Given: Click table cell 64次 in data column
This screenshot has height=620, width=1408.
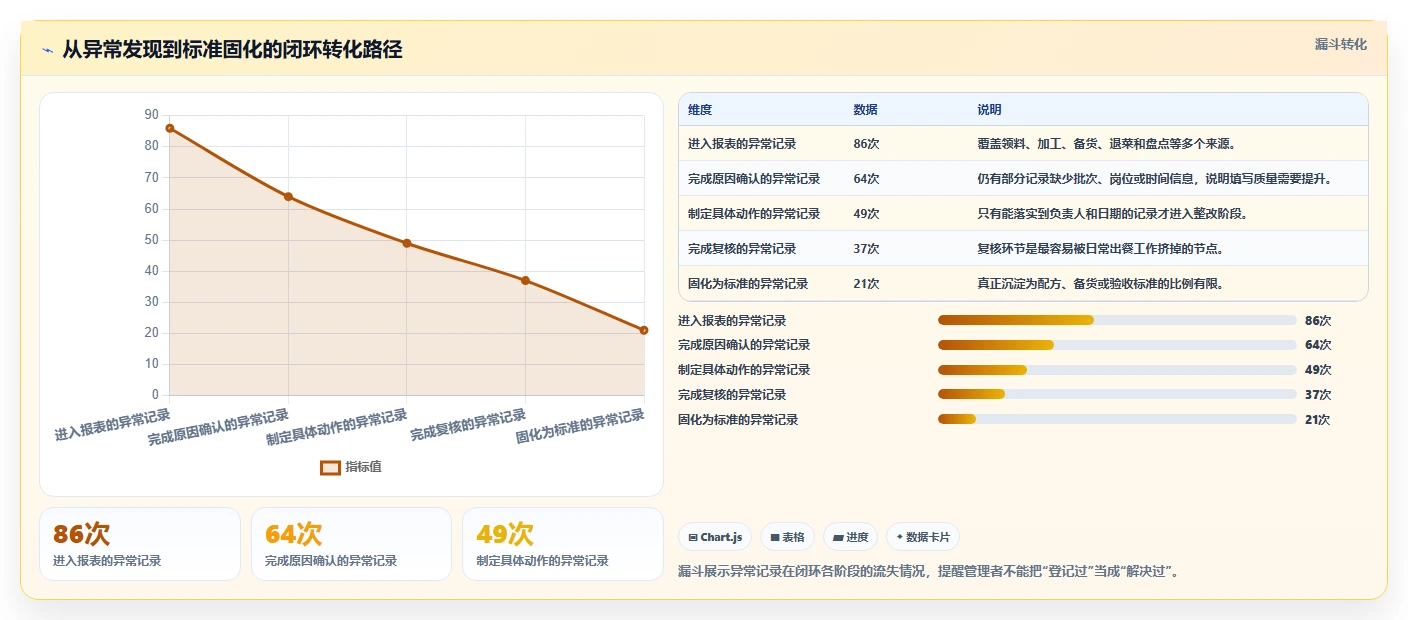Looking at the screenshot, I should tap(866, 179).
